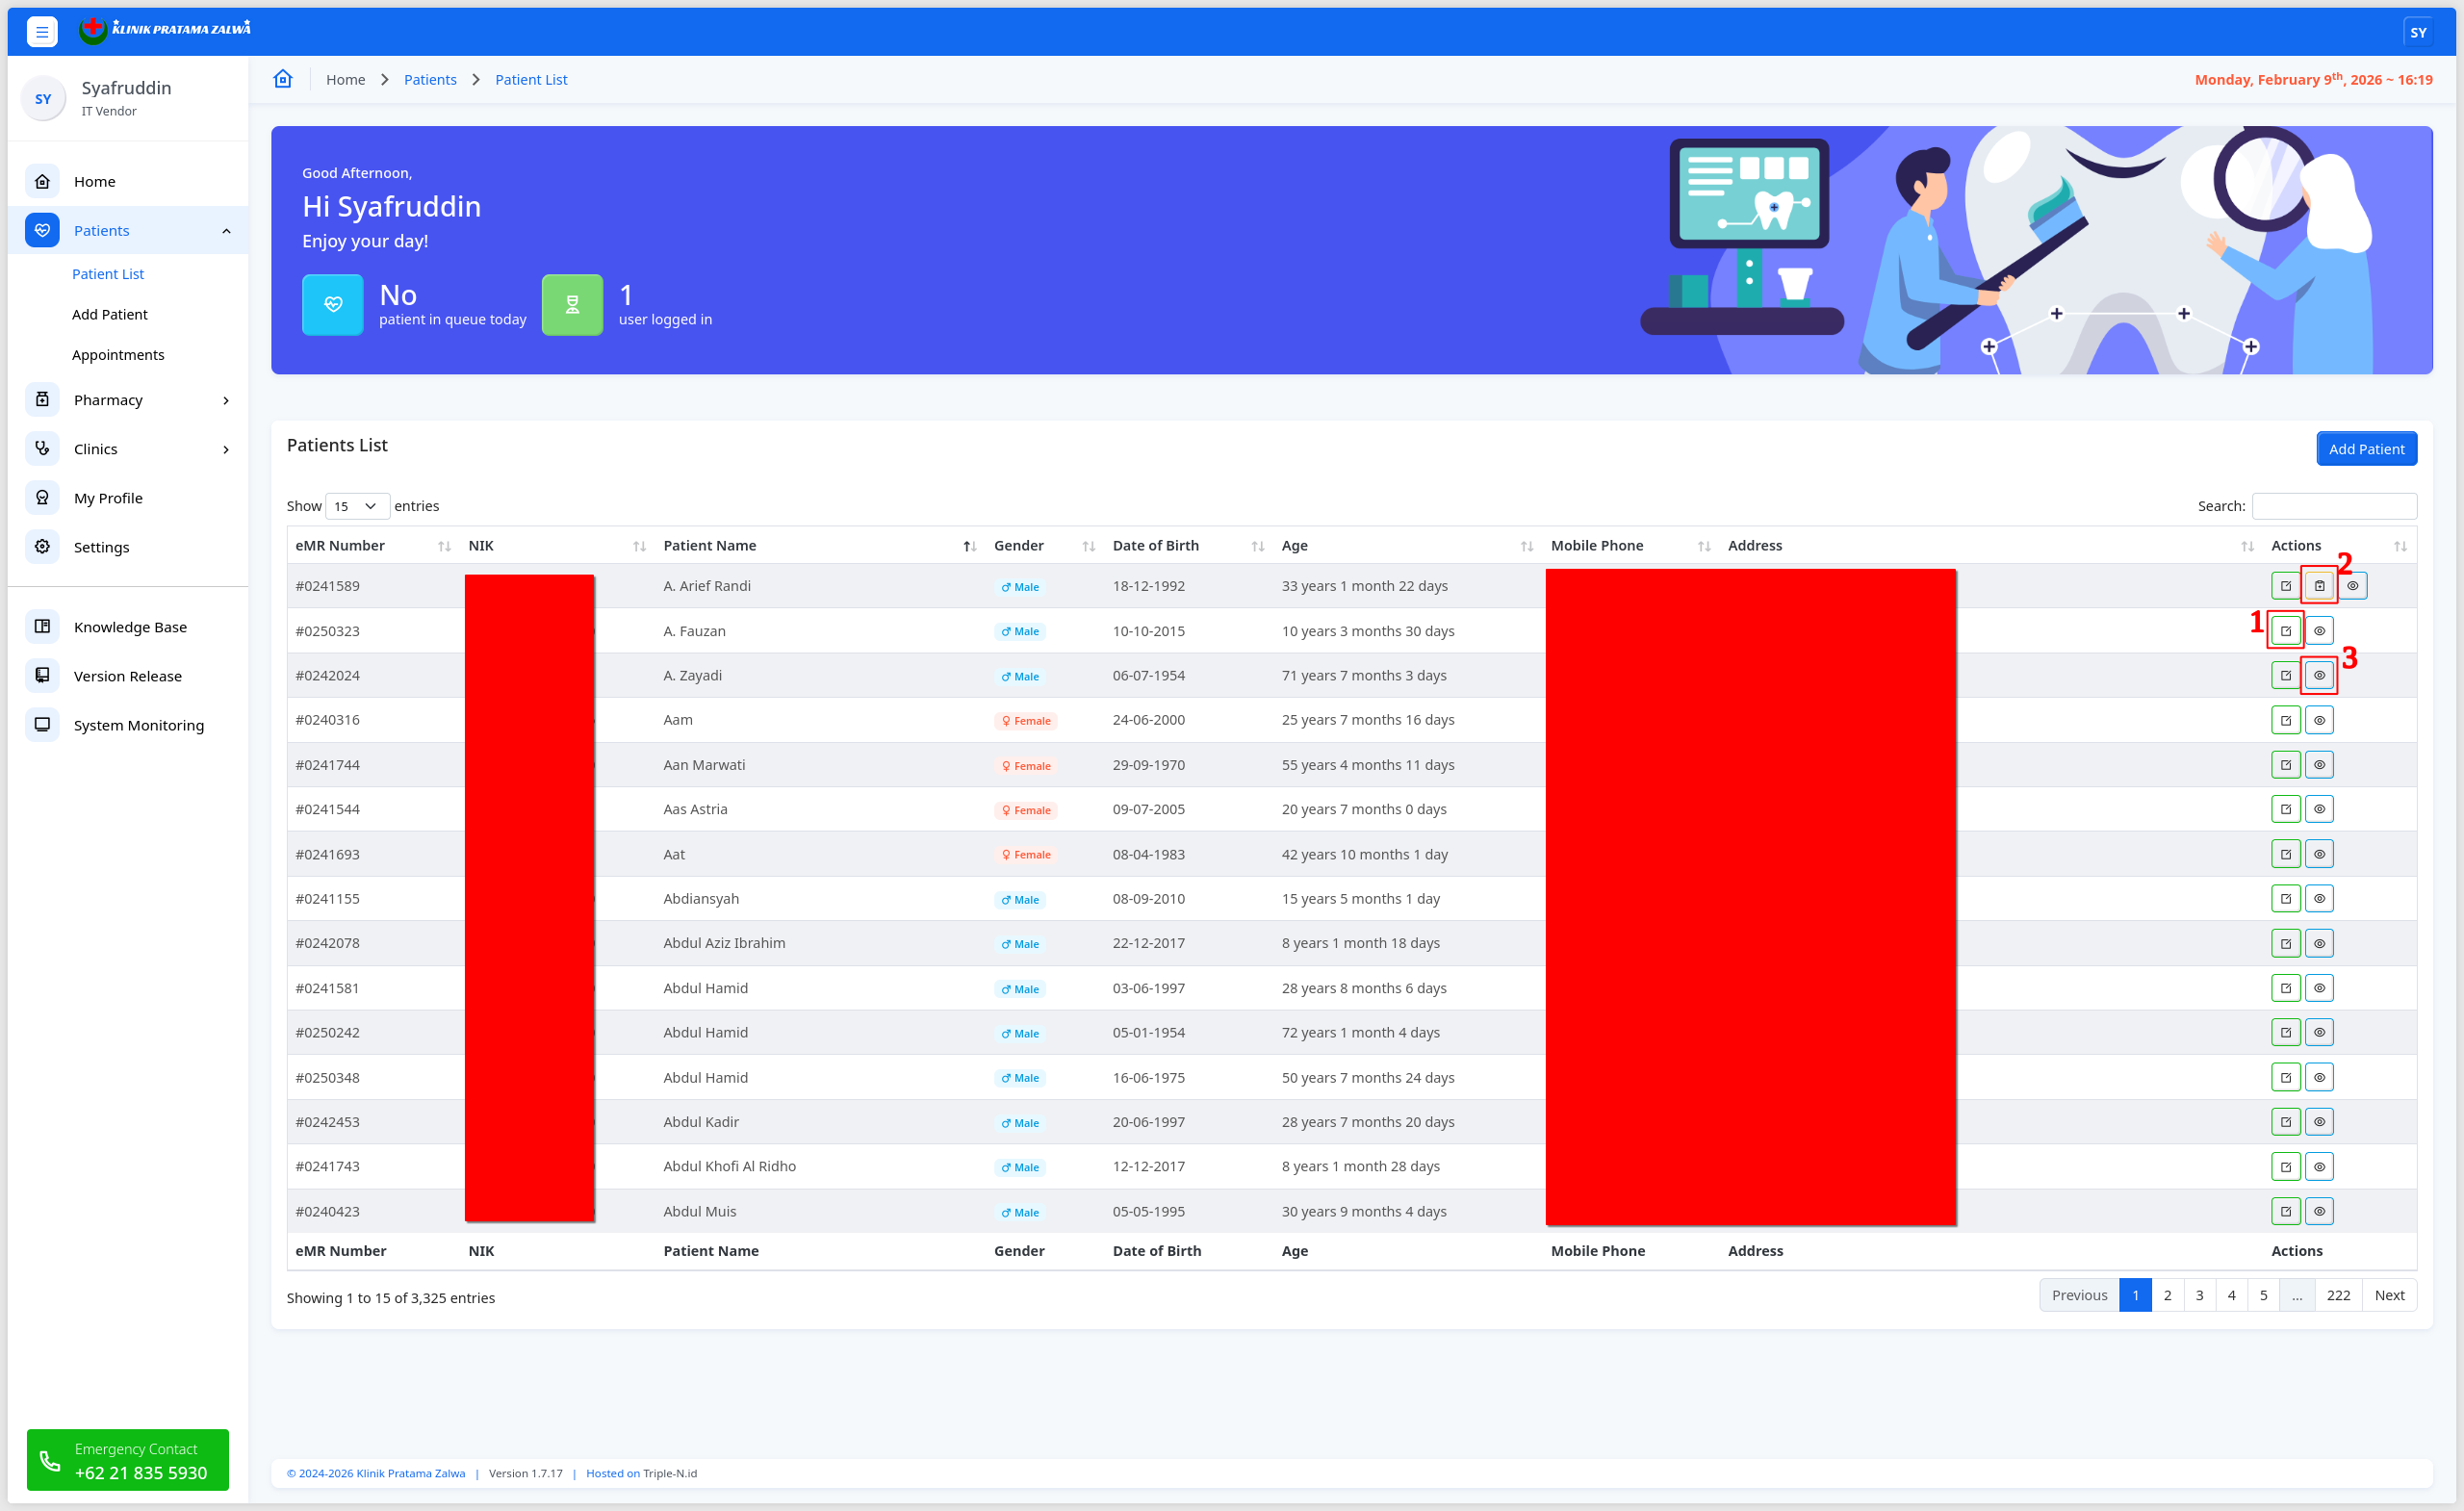Click the hamburger menu icon in header
Viewport: 2464px width, 1511px height.
point(41,32)
